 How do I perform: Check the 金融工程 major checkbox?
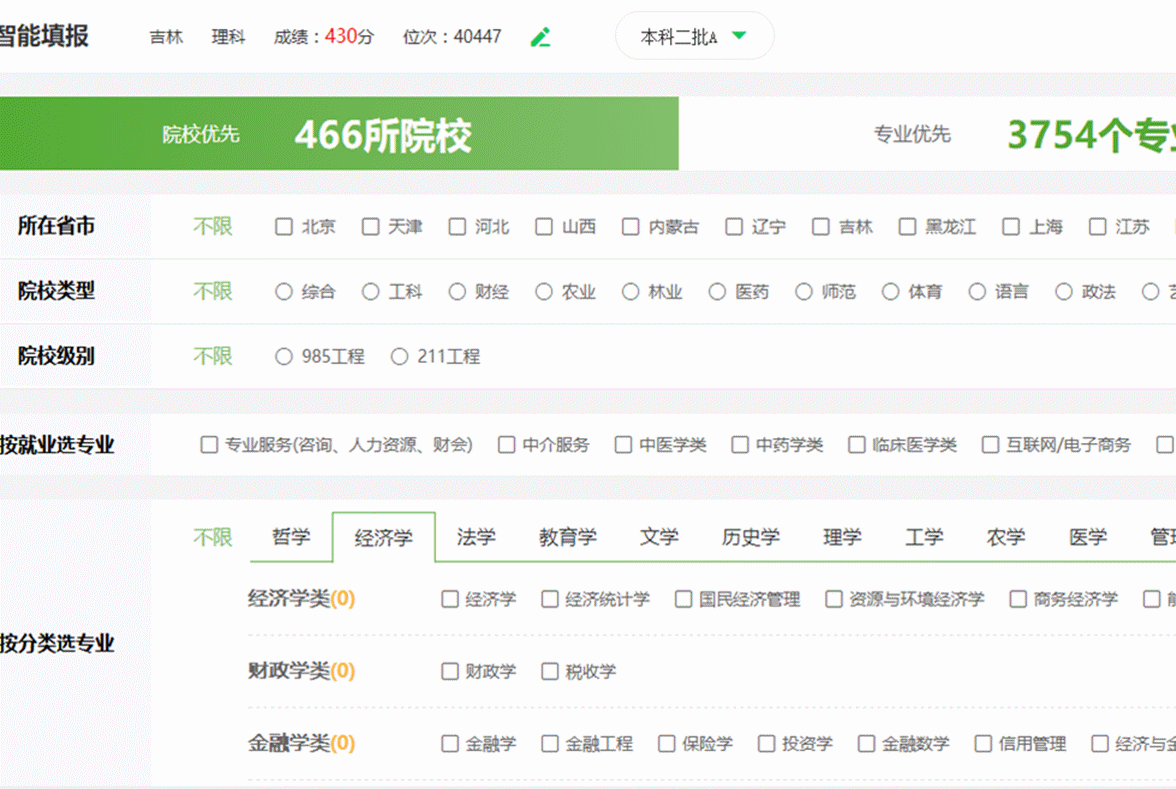tap(550, 743)
